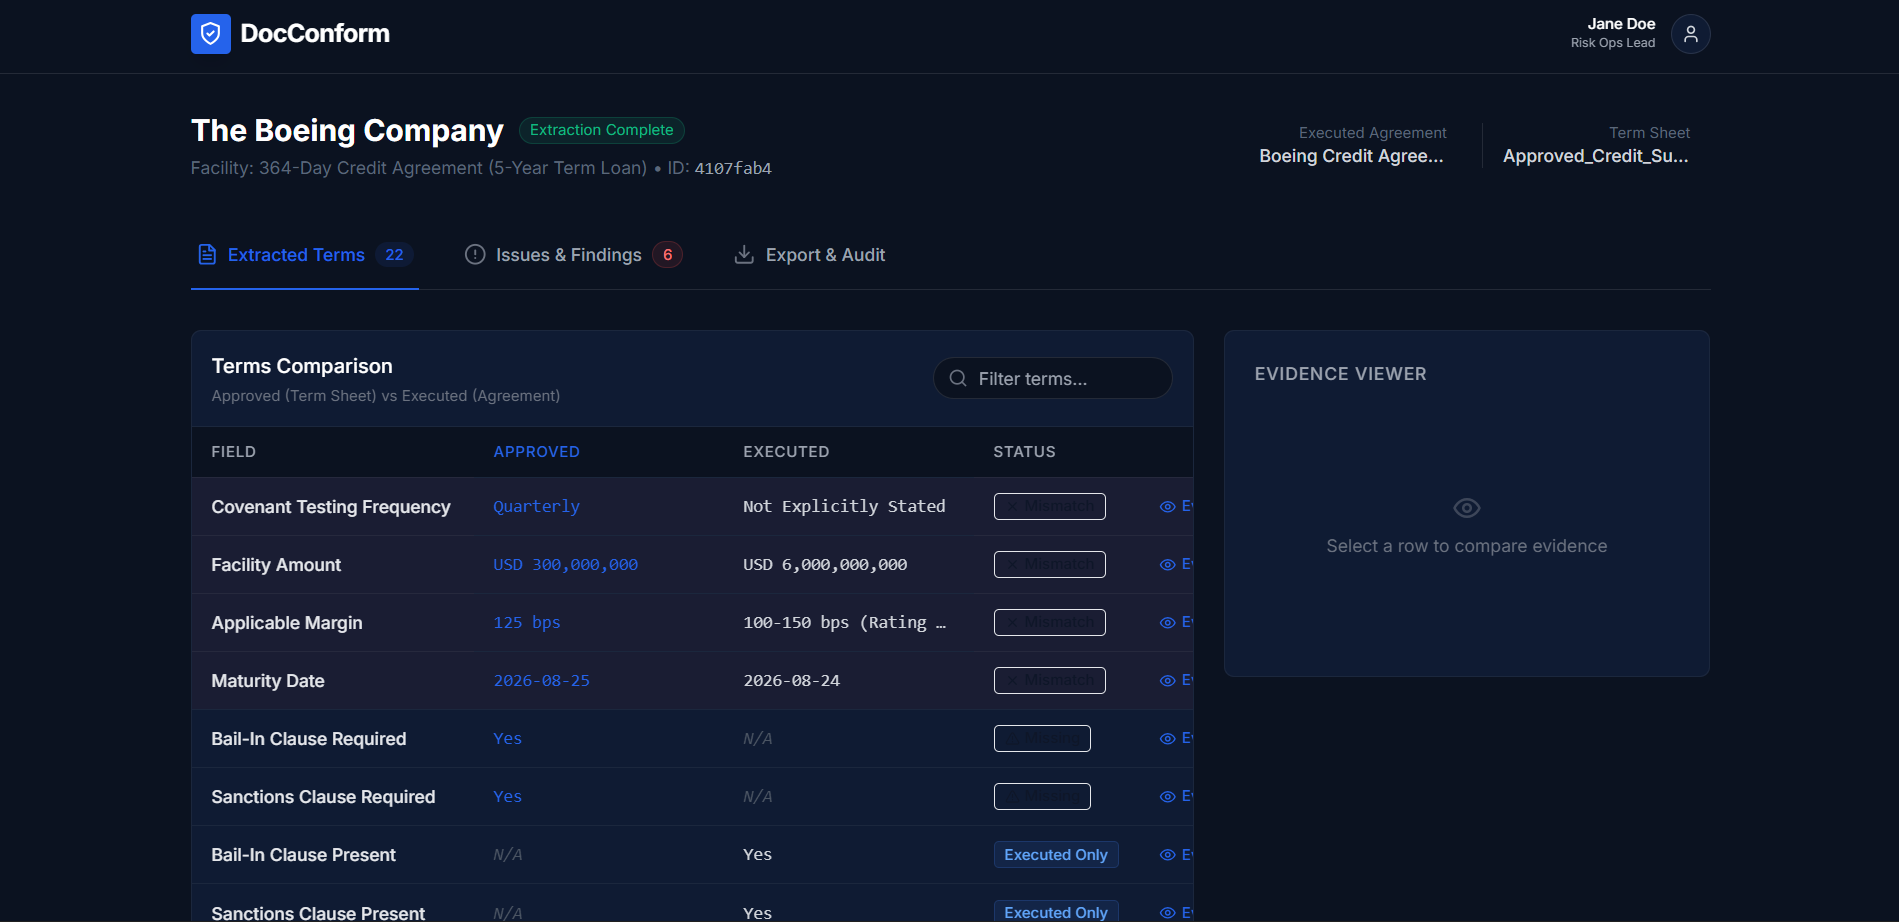Viewport: 1899px width, 922px height.
Task: Click the approved date "2026-08-25"
Action: coord(541,681)
